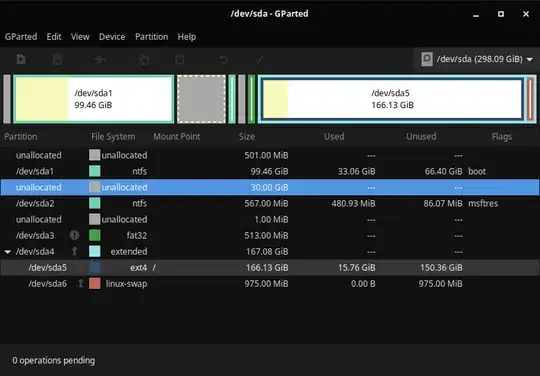Select the 30.00 GiB unallocated row
The image size is (540, 376).
coord(270,187)
